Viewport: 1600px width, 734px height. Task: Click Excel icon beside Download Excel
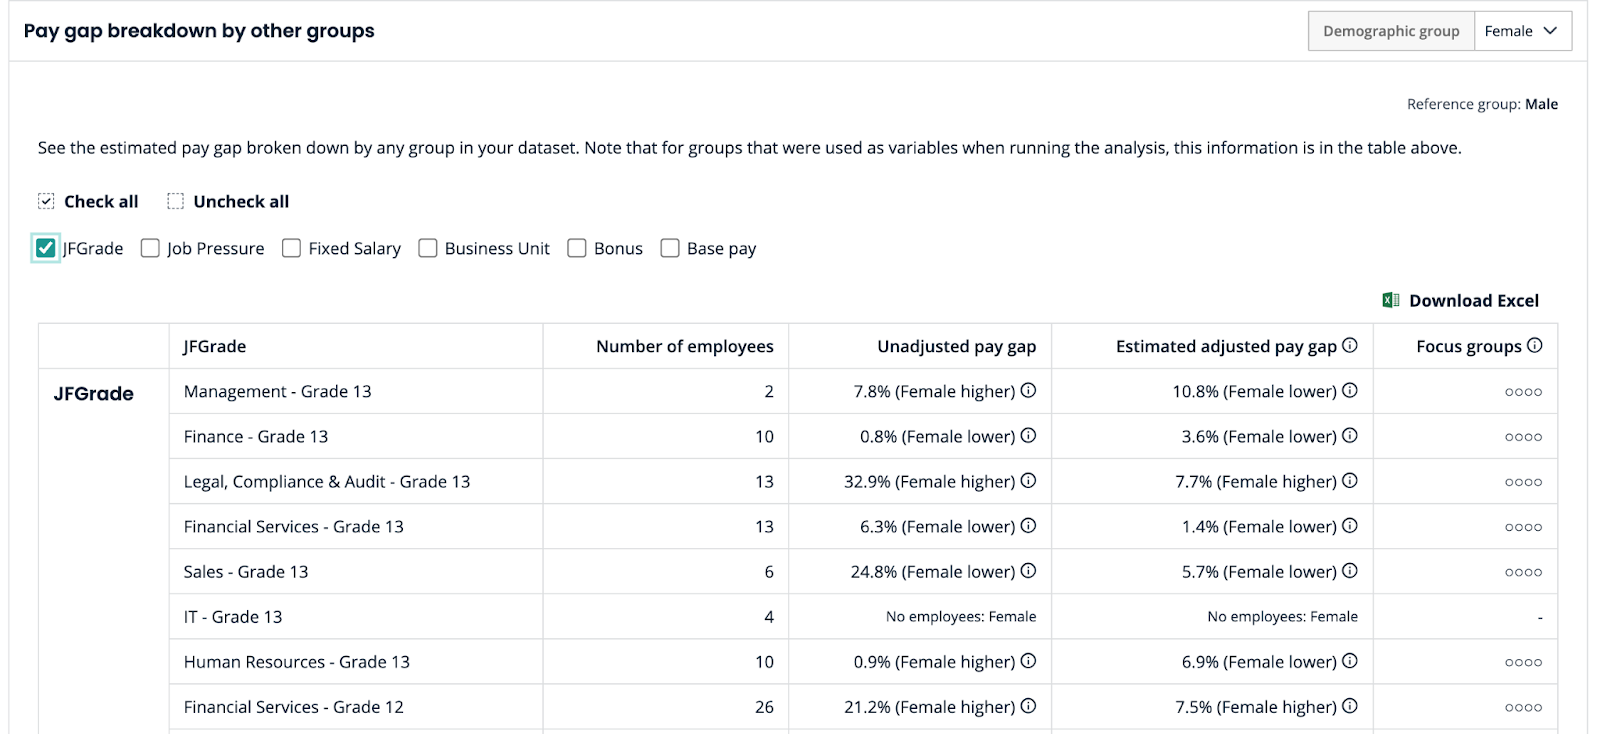[1390, 300]
